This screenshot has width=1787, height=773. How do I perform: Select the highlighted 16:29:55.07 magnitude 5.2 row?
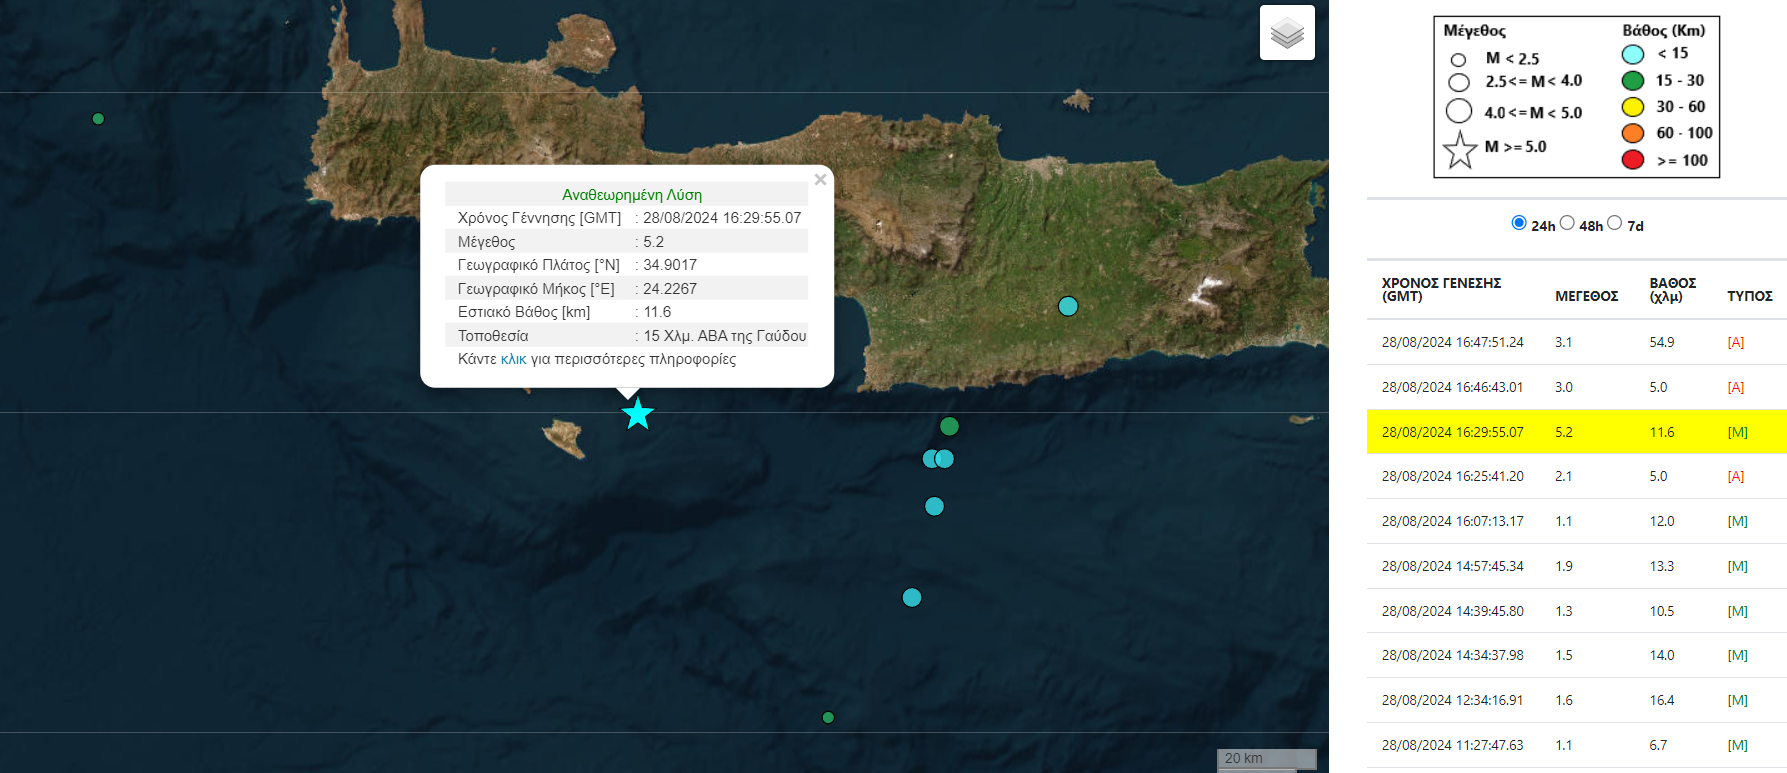(1575, 432)
